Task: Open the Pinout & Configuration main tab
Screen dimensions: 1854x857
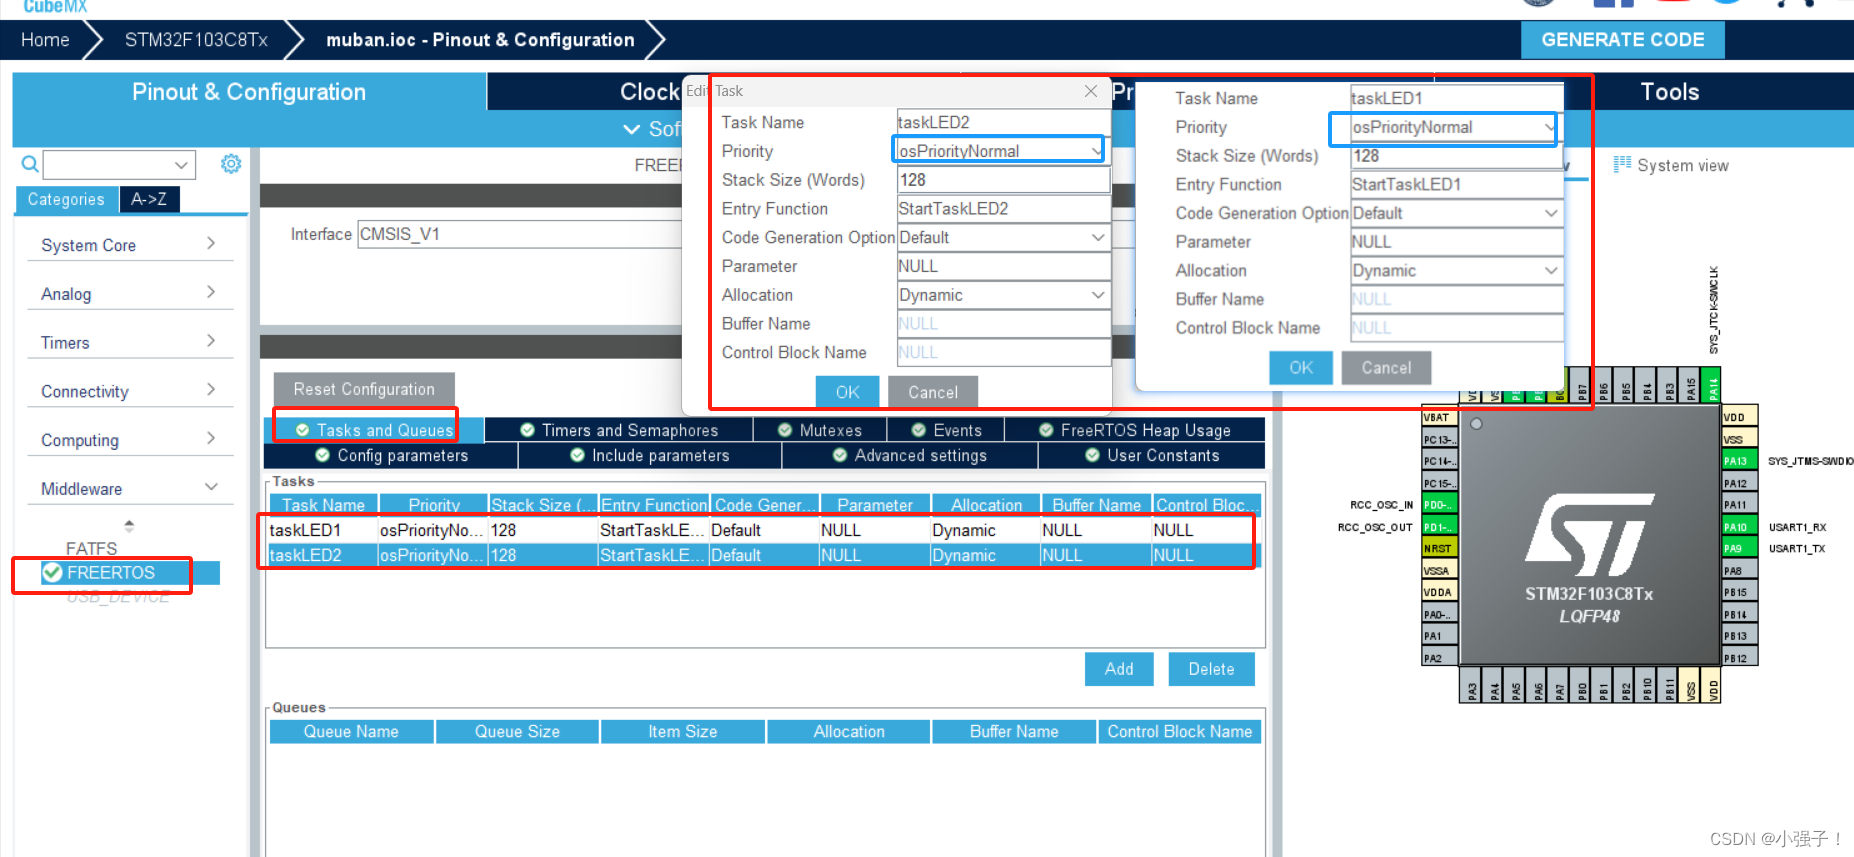Action: [249, 92]
